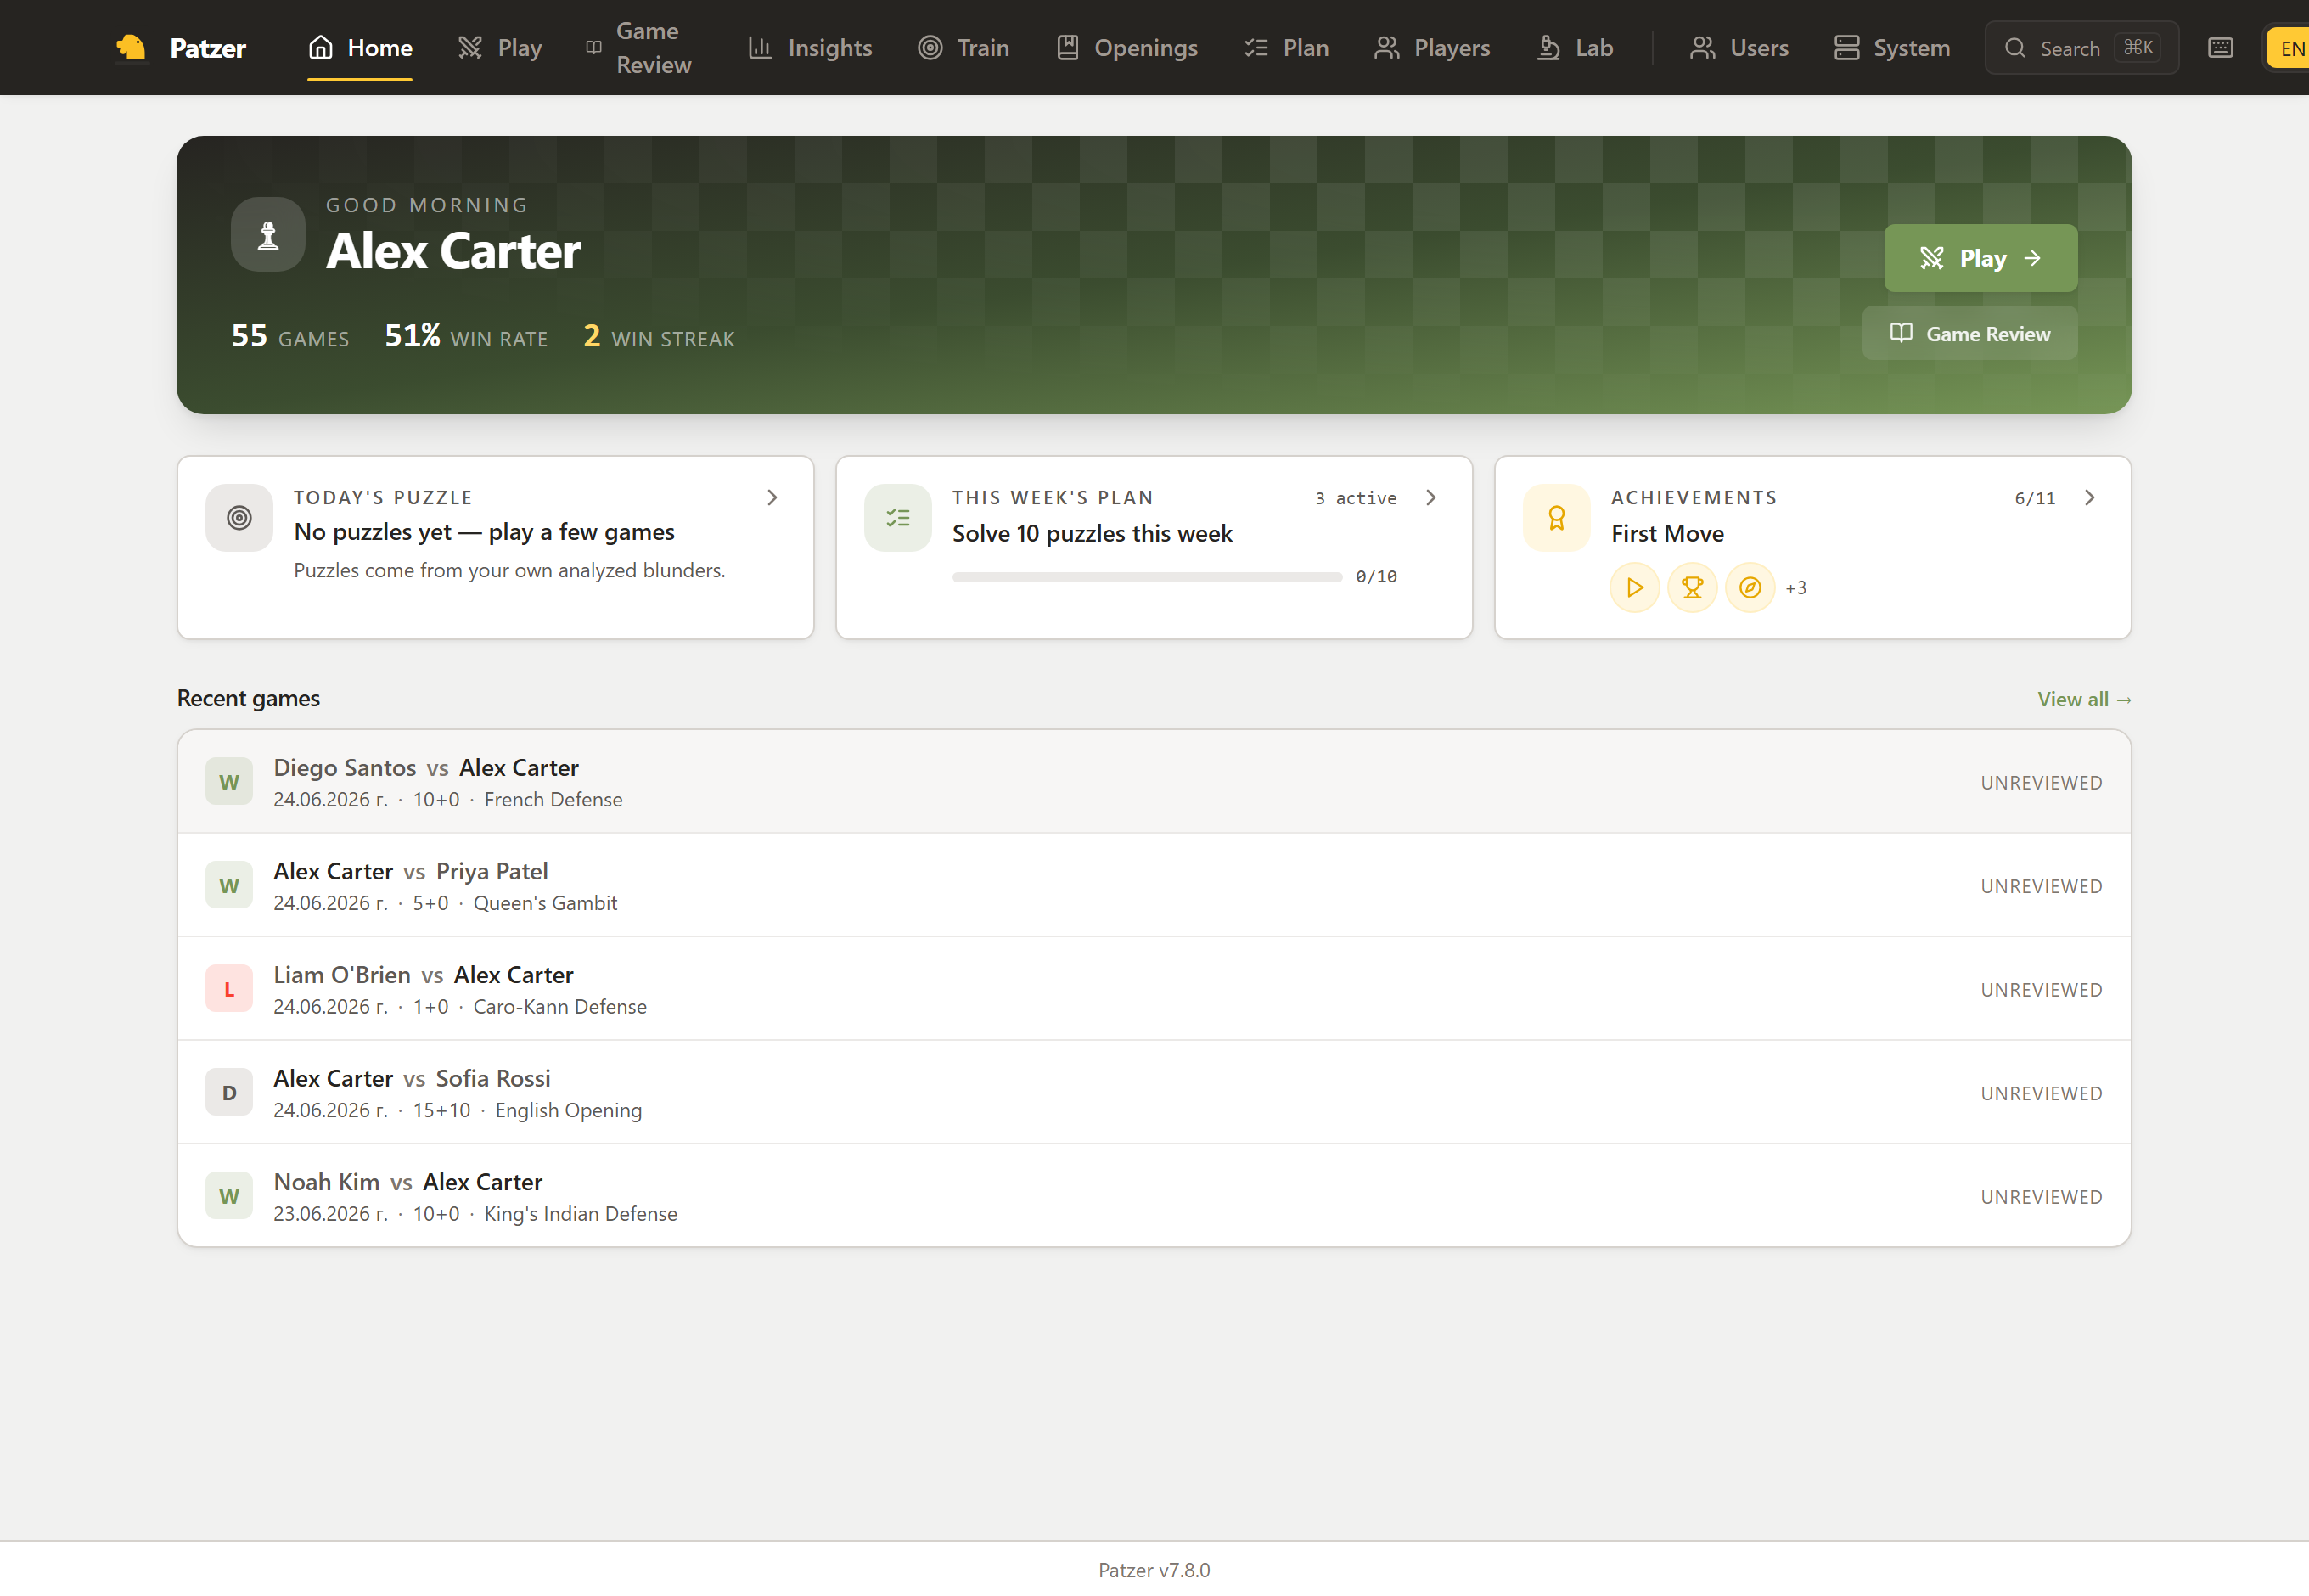Screen dimensions: 2309x1596
Task: Open the Train section
Action: pyautogui.click(x=964, y=47)
